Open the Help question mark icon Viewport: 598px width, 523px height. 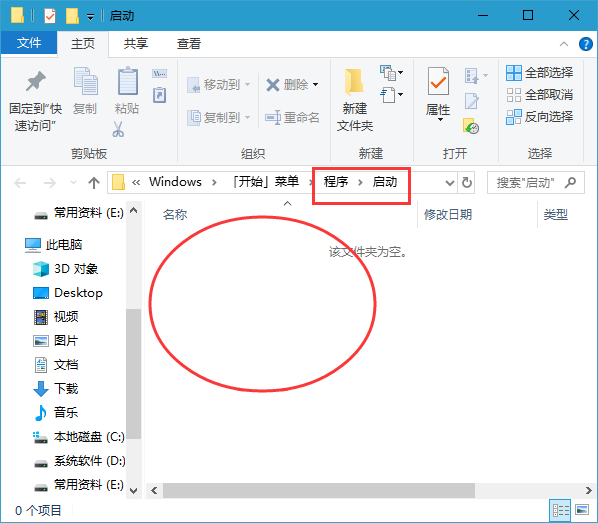[x=585, y=44]
